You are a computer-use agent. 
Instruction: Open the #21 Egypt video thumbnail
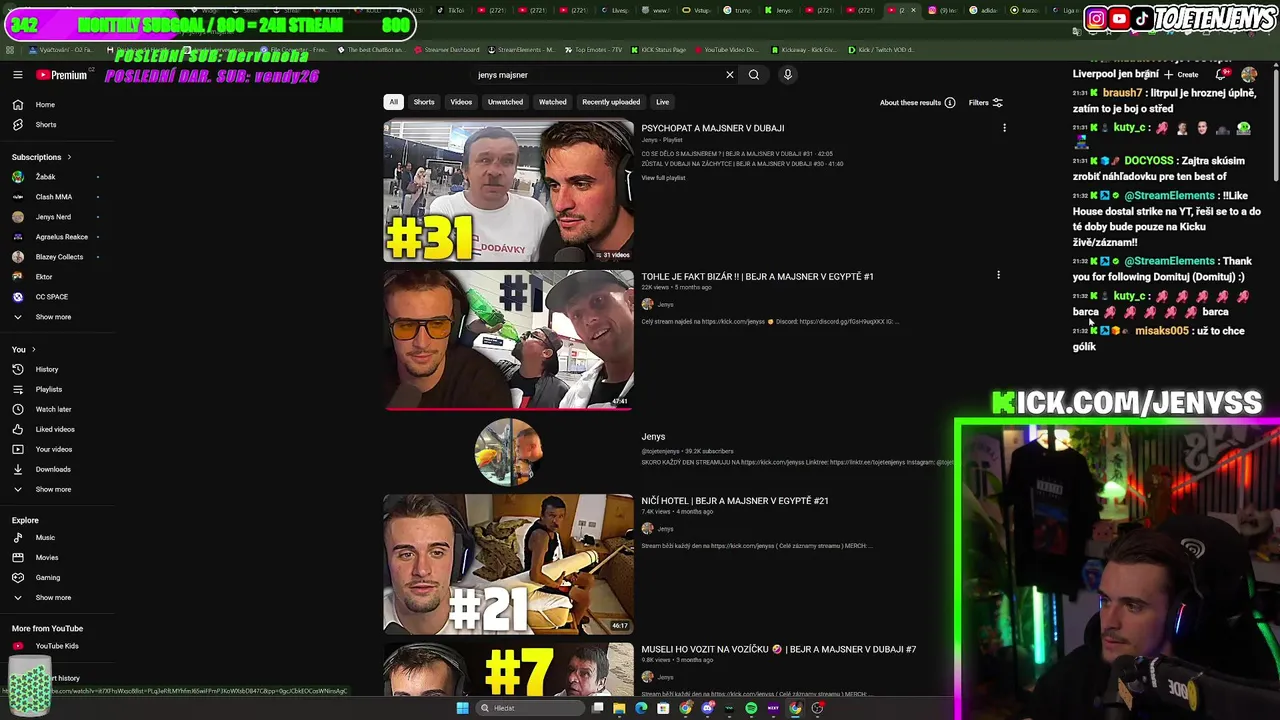point(508,564)
